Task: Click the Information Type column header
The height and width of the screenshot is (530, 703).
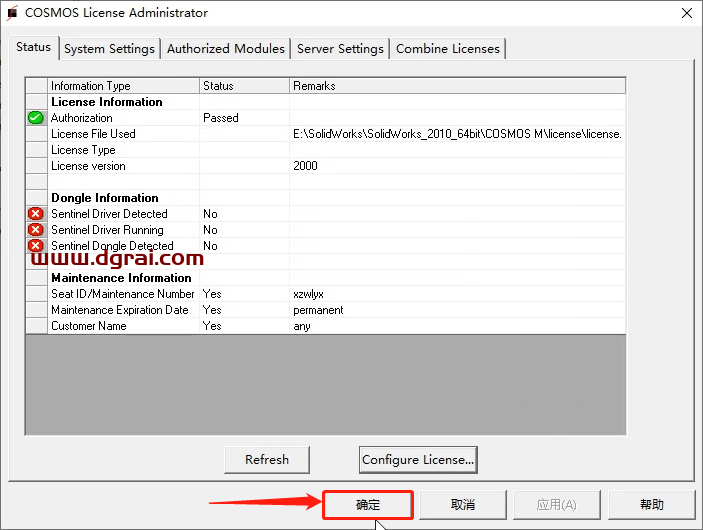Action: tap(123, 86)
